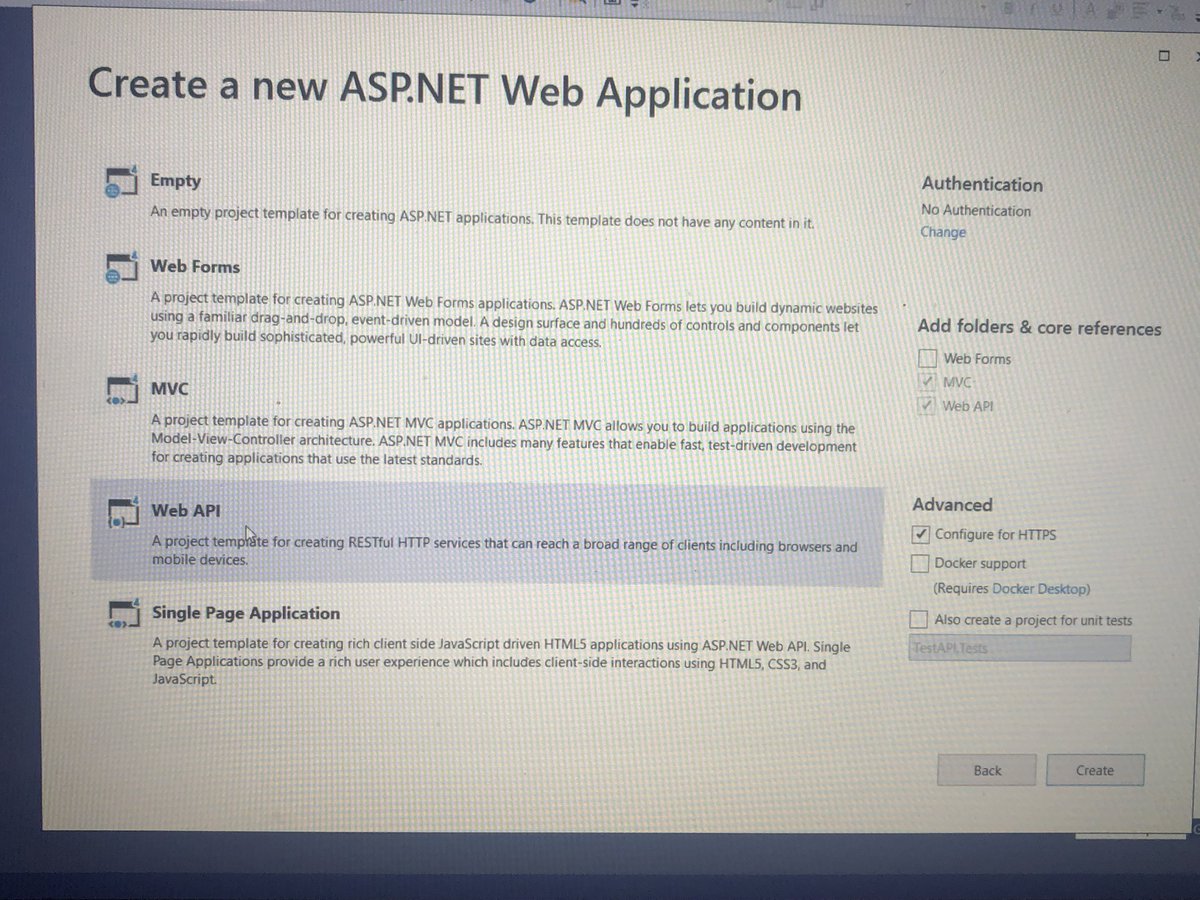
Task: Toggle the MVC core references checkbox
Action: tap(927, 382)
